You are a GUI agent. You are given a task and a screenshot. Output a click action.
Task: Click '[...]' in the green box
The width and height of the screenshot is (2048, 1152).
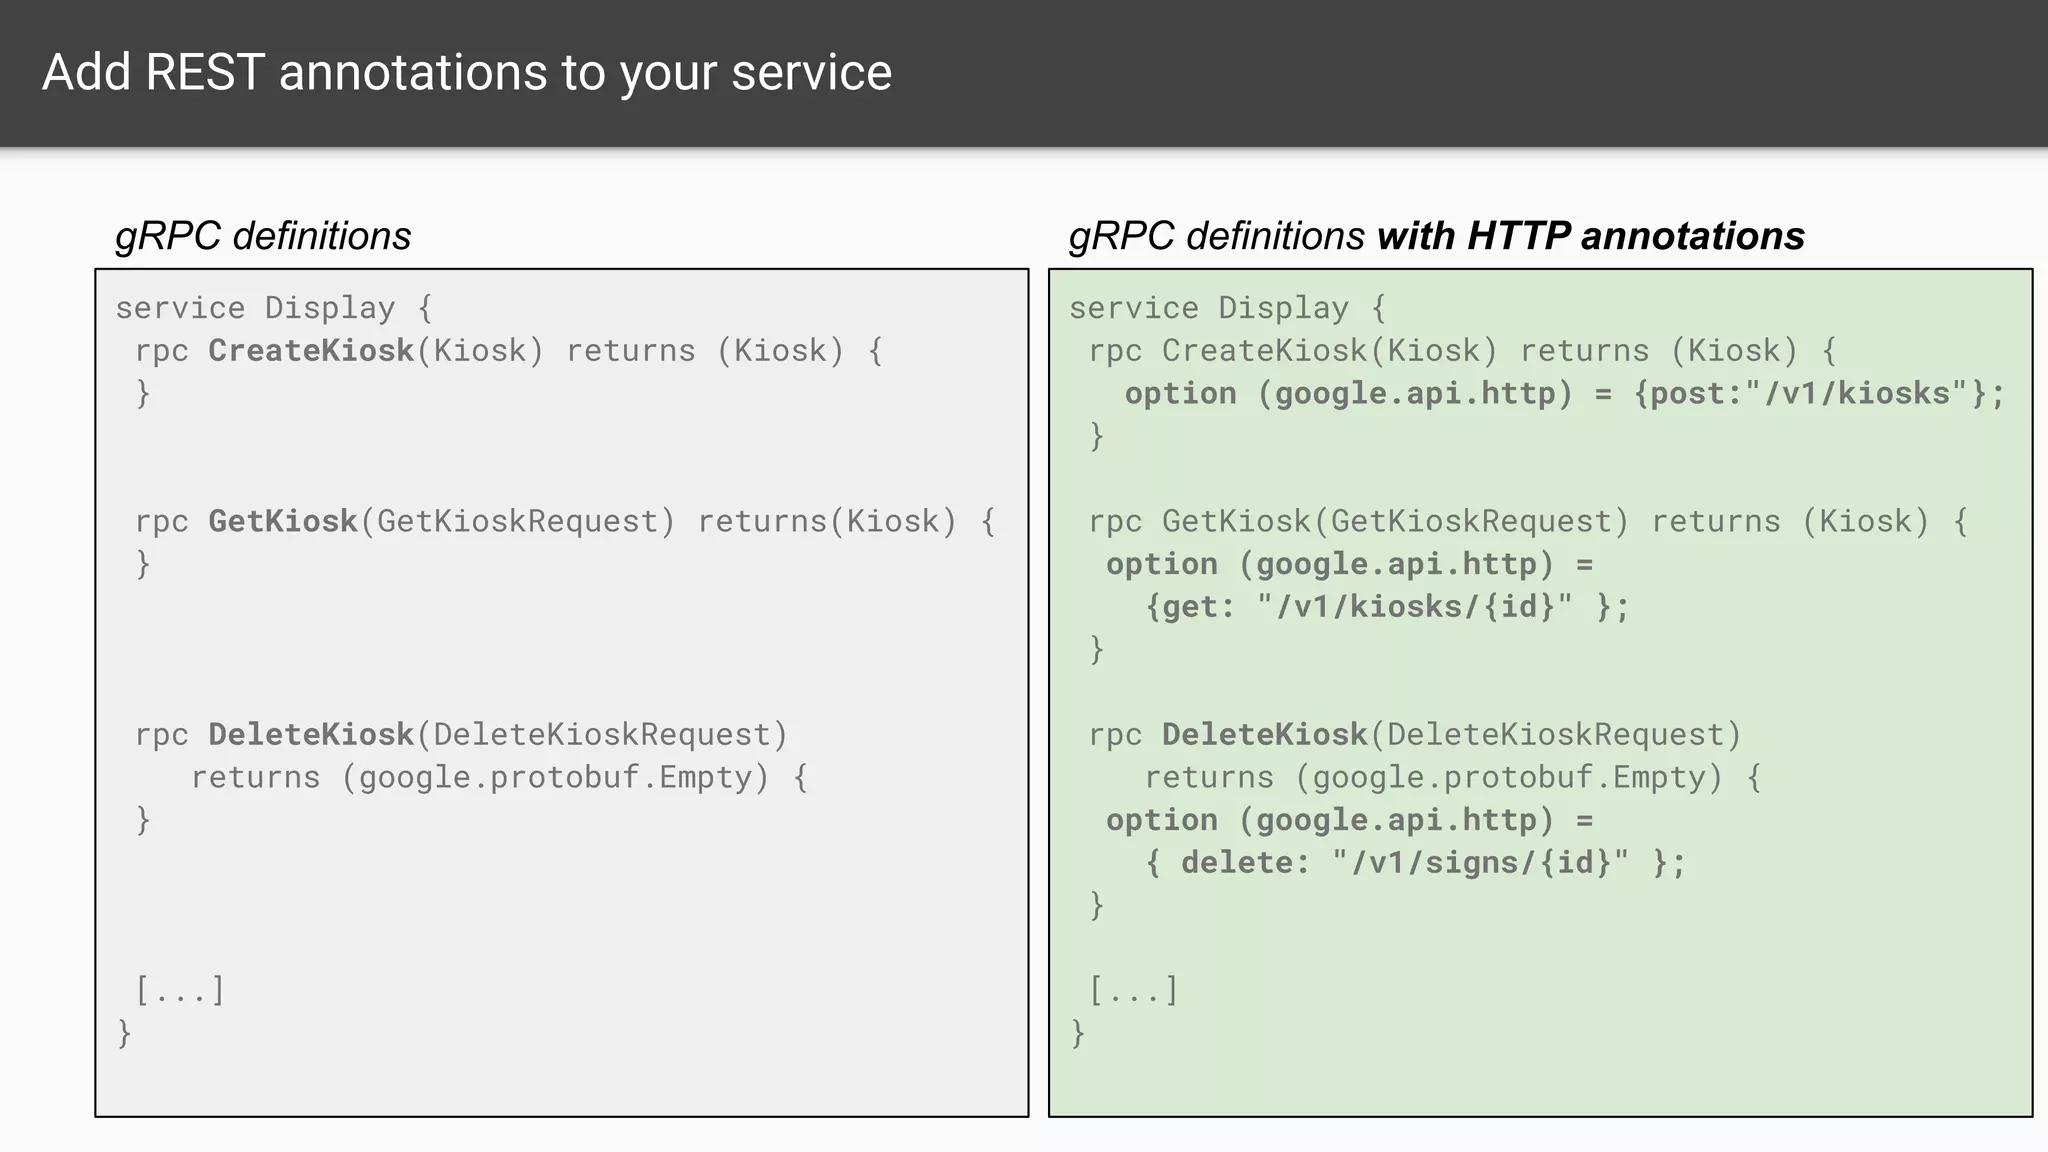point(1134,991)
